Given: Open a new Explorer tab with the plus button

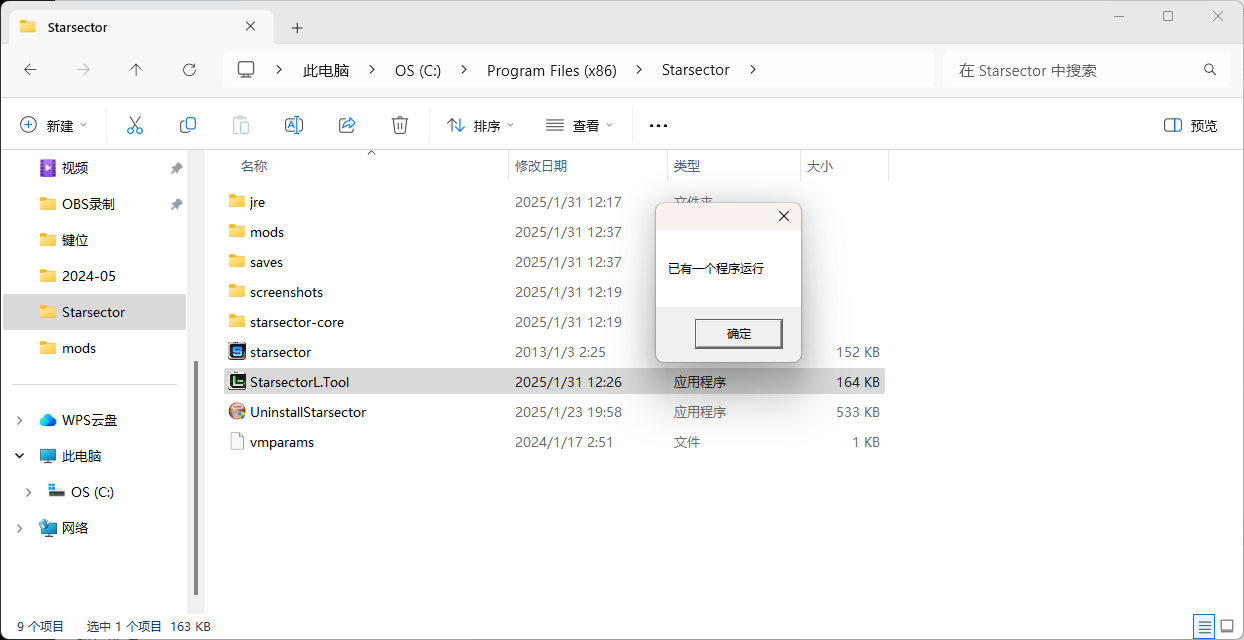Looking at the screenshot, I should [297, 29].
